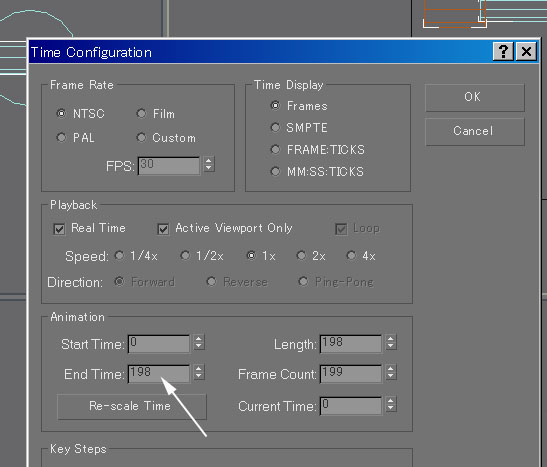Adjust Length spinner arrows

click(390, 342)
